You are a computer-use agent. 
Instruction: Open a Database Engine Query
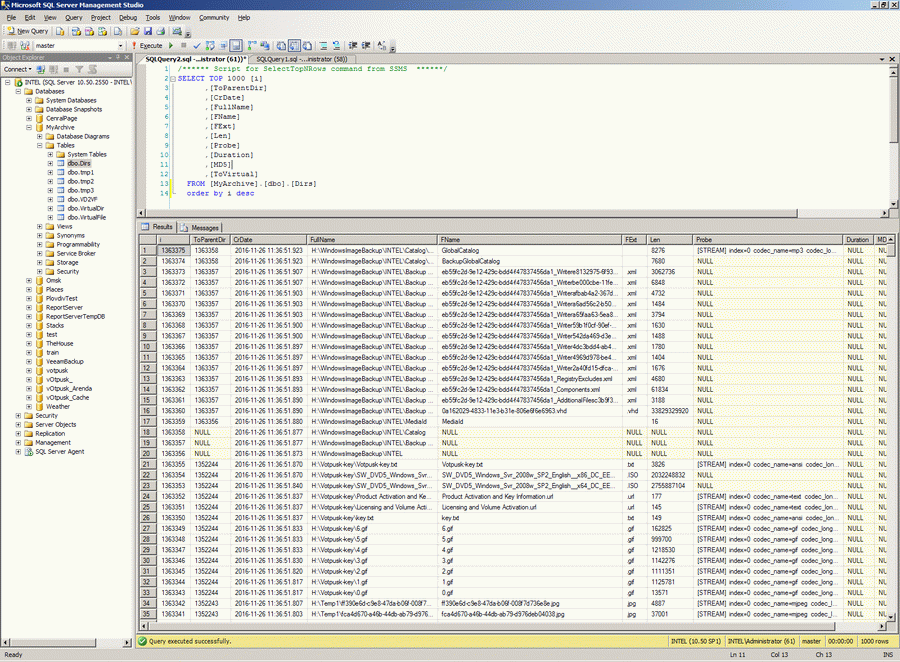[x=60, y=31]
